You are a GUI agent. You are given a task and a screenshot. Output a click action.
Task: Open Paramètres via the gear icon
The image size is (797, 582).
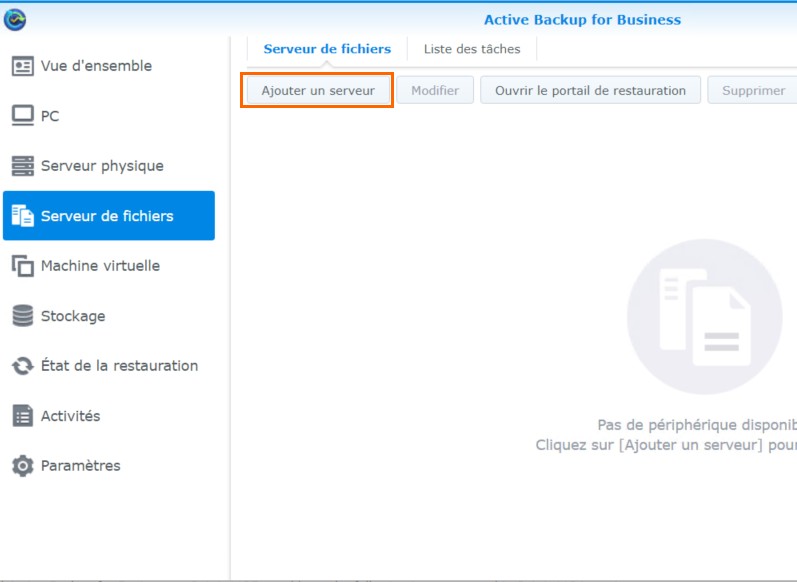click(22, 466)
